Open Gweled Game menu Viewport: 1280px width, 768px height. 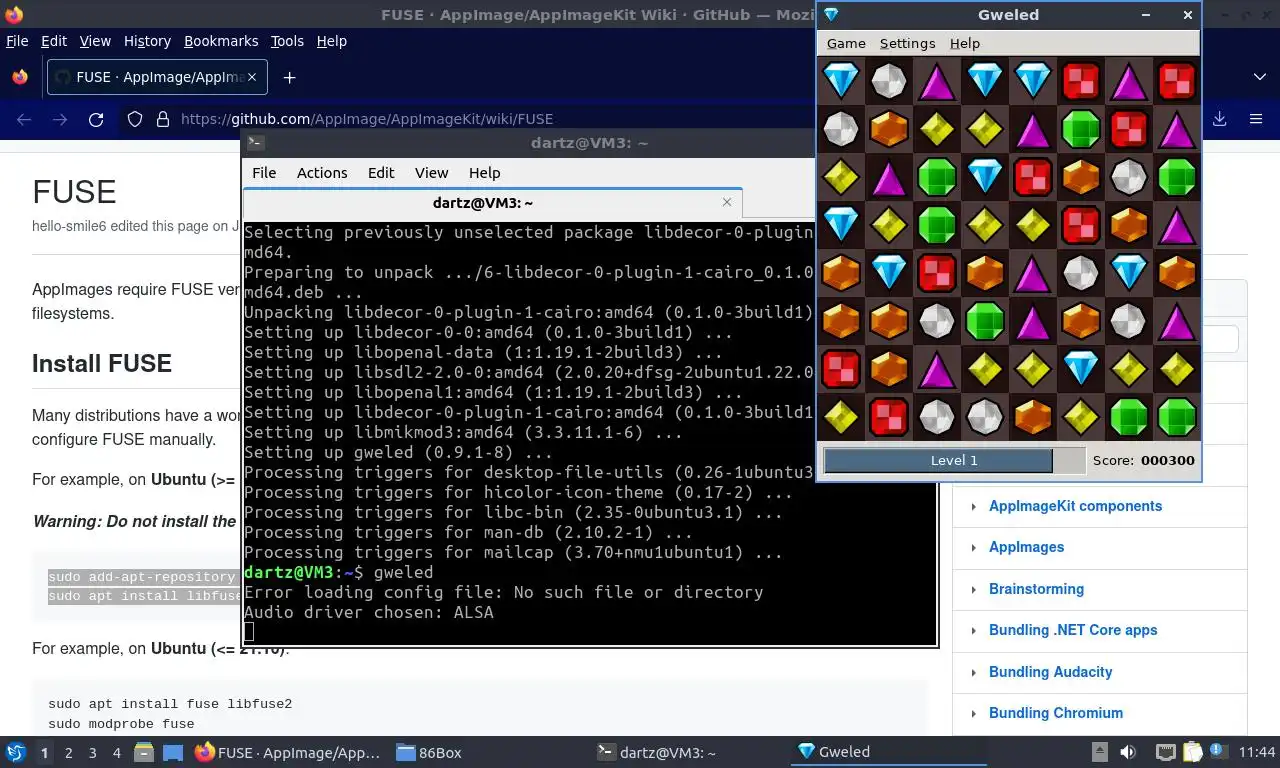[846, 43]
